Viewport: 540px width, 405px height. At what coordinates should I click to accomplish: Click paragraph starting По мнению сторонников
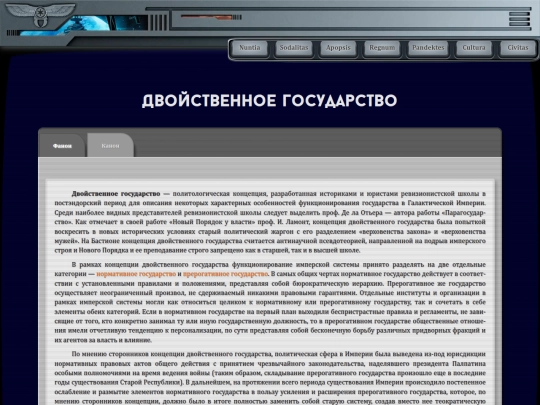(x=270, y=378)
